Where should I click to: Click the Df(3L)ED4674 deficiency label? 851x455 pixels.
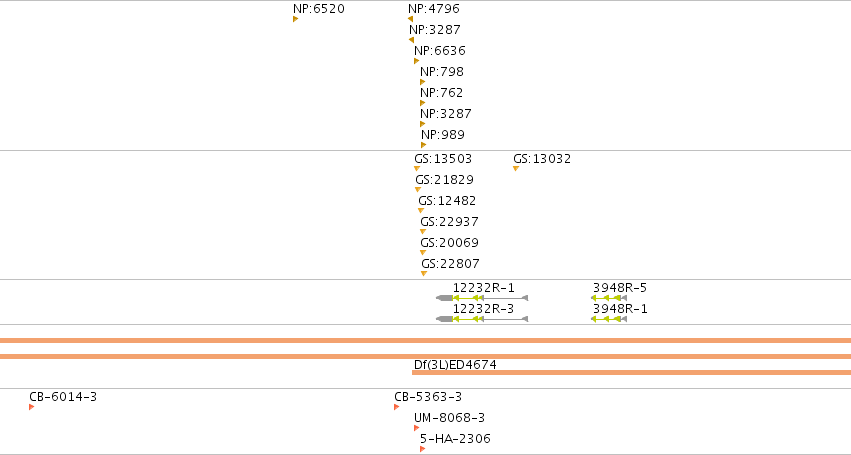455,365
